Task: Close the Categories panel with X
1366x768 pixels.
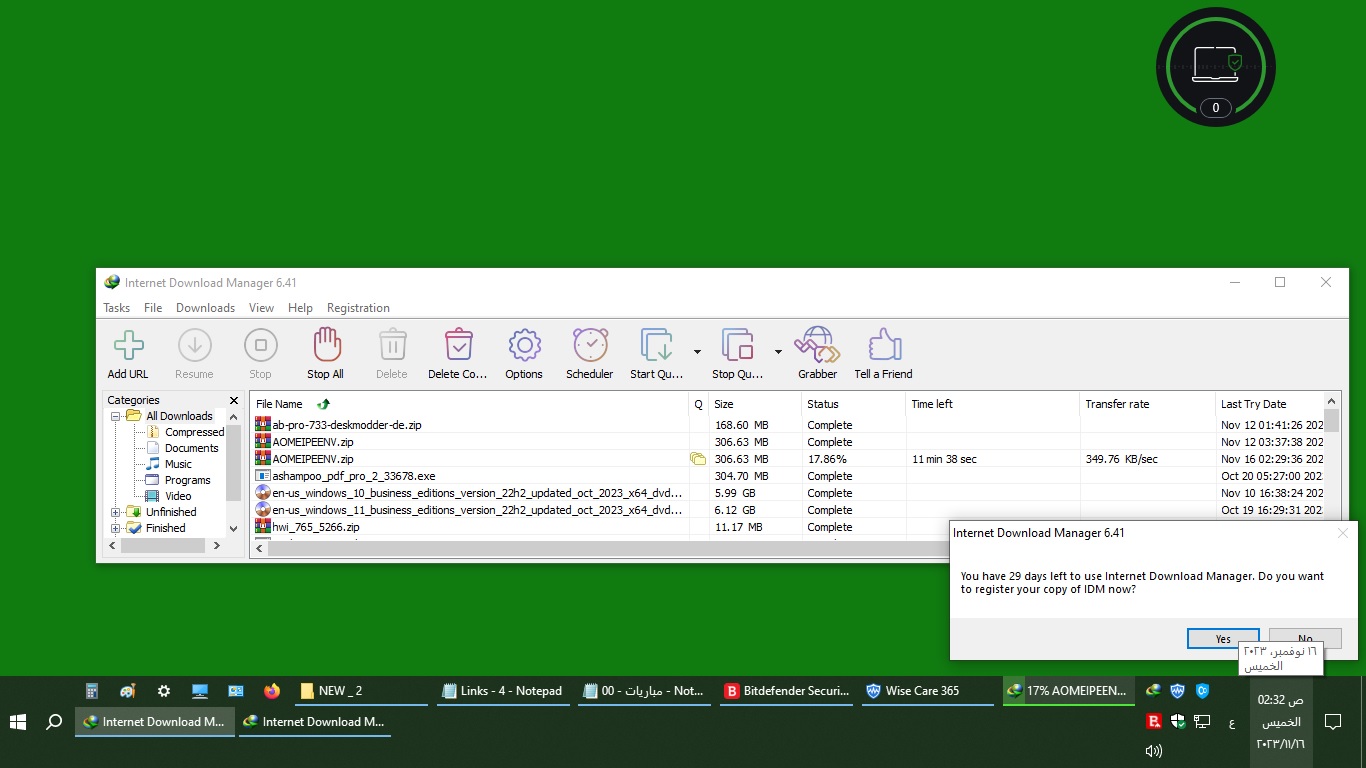Action: [x=234, y=400]
